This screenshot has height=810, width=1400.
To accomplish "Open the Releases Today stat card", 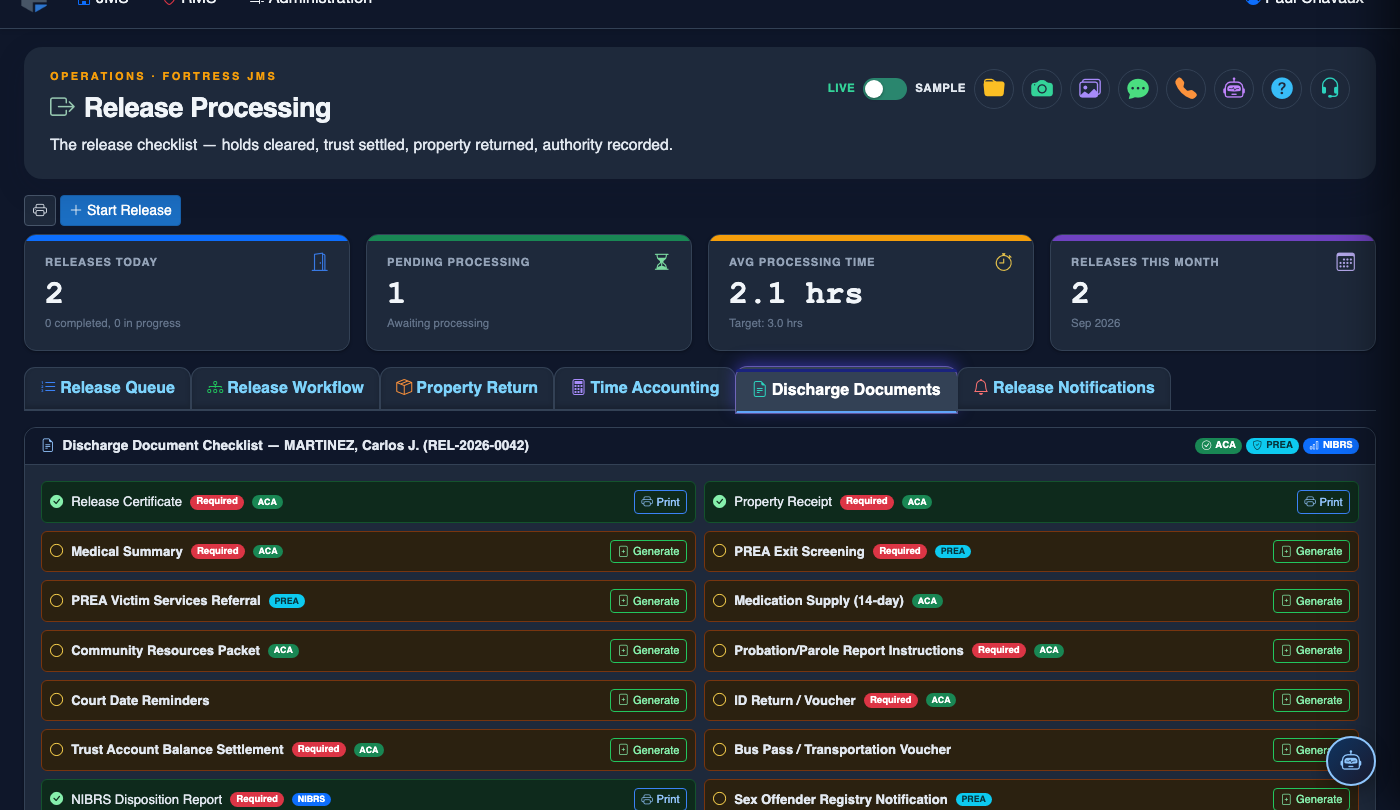I will click(187, 293).
